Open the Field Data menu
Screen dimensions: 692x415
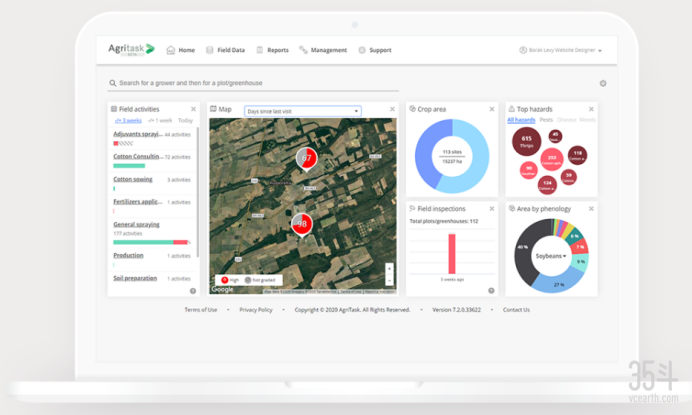pos(225,50)
